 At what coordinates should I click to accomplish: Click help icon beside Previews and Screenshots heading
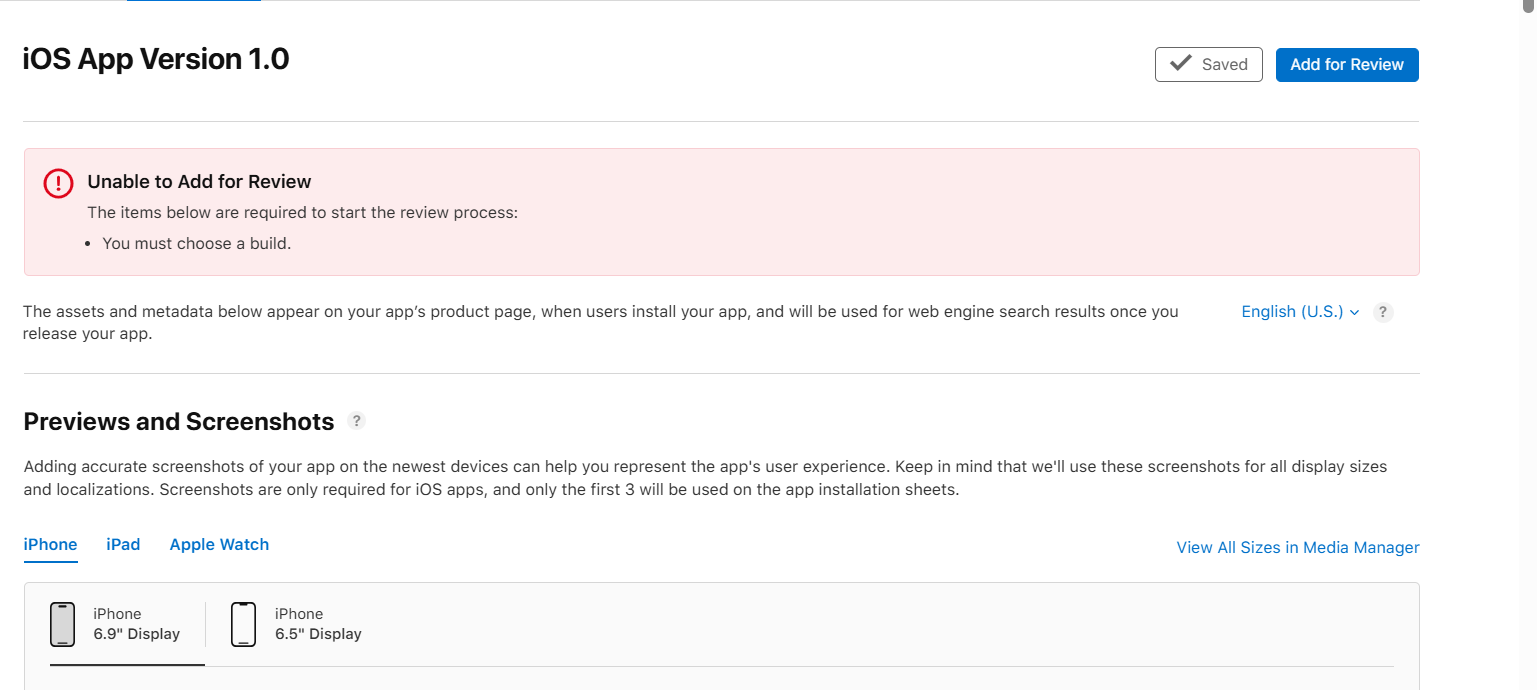(356, 421)
